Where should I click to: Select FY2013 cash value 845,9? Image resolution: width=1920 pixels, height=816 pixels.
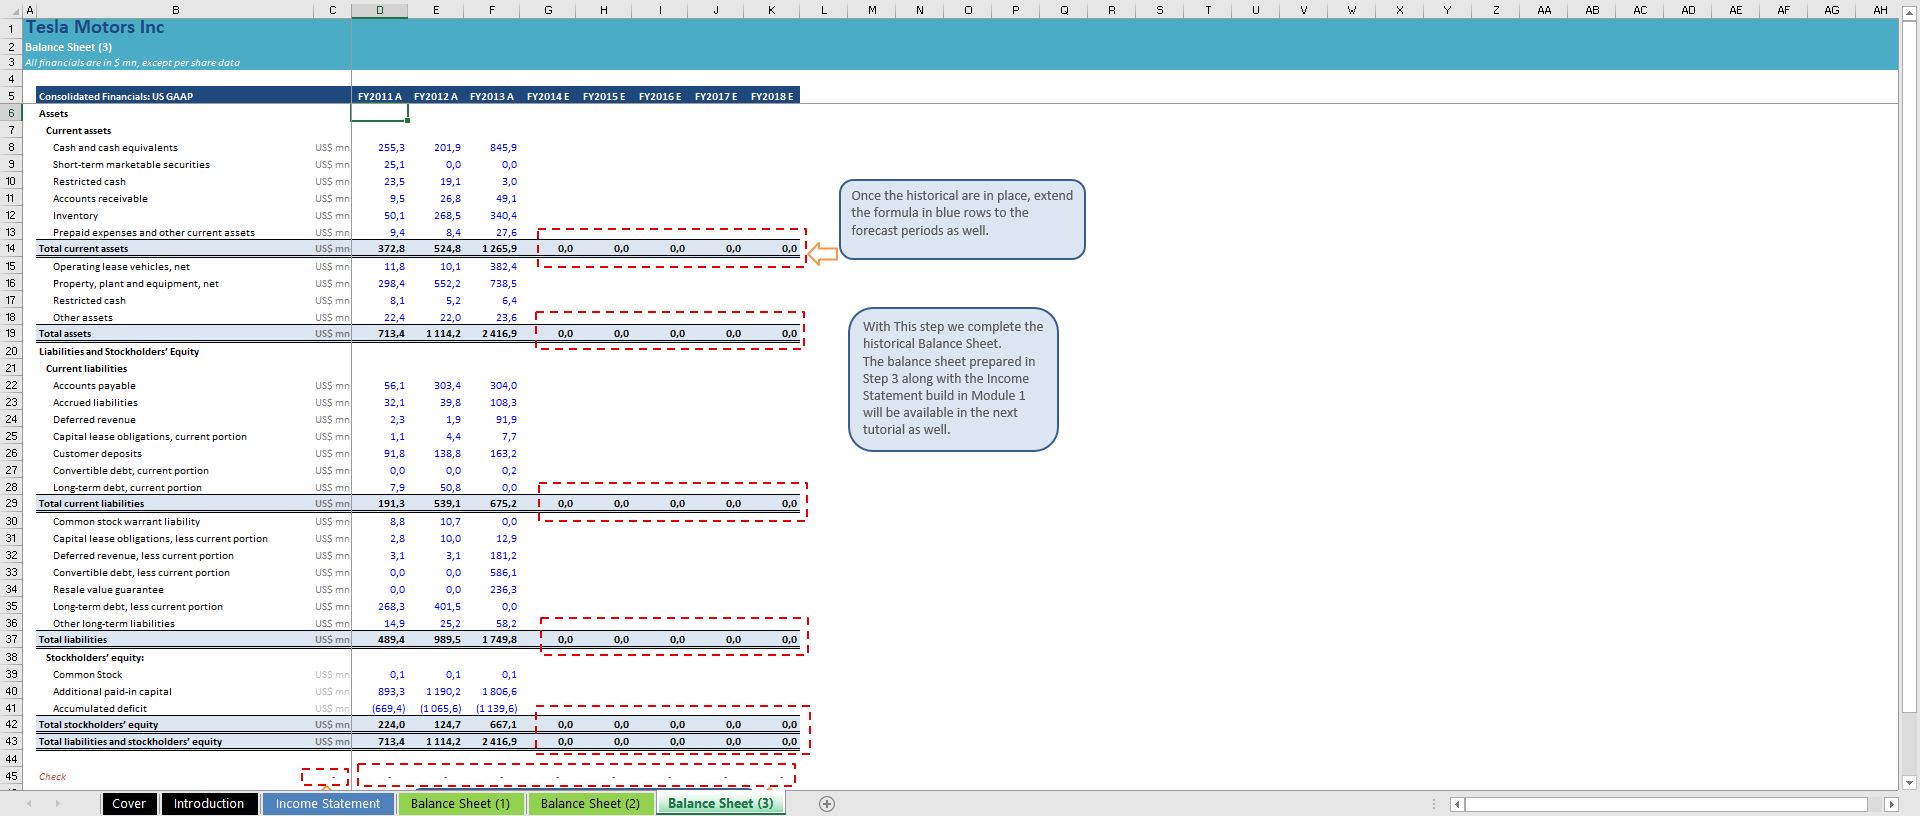pyautogui.click(x=503, y=148)
